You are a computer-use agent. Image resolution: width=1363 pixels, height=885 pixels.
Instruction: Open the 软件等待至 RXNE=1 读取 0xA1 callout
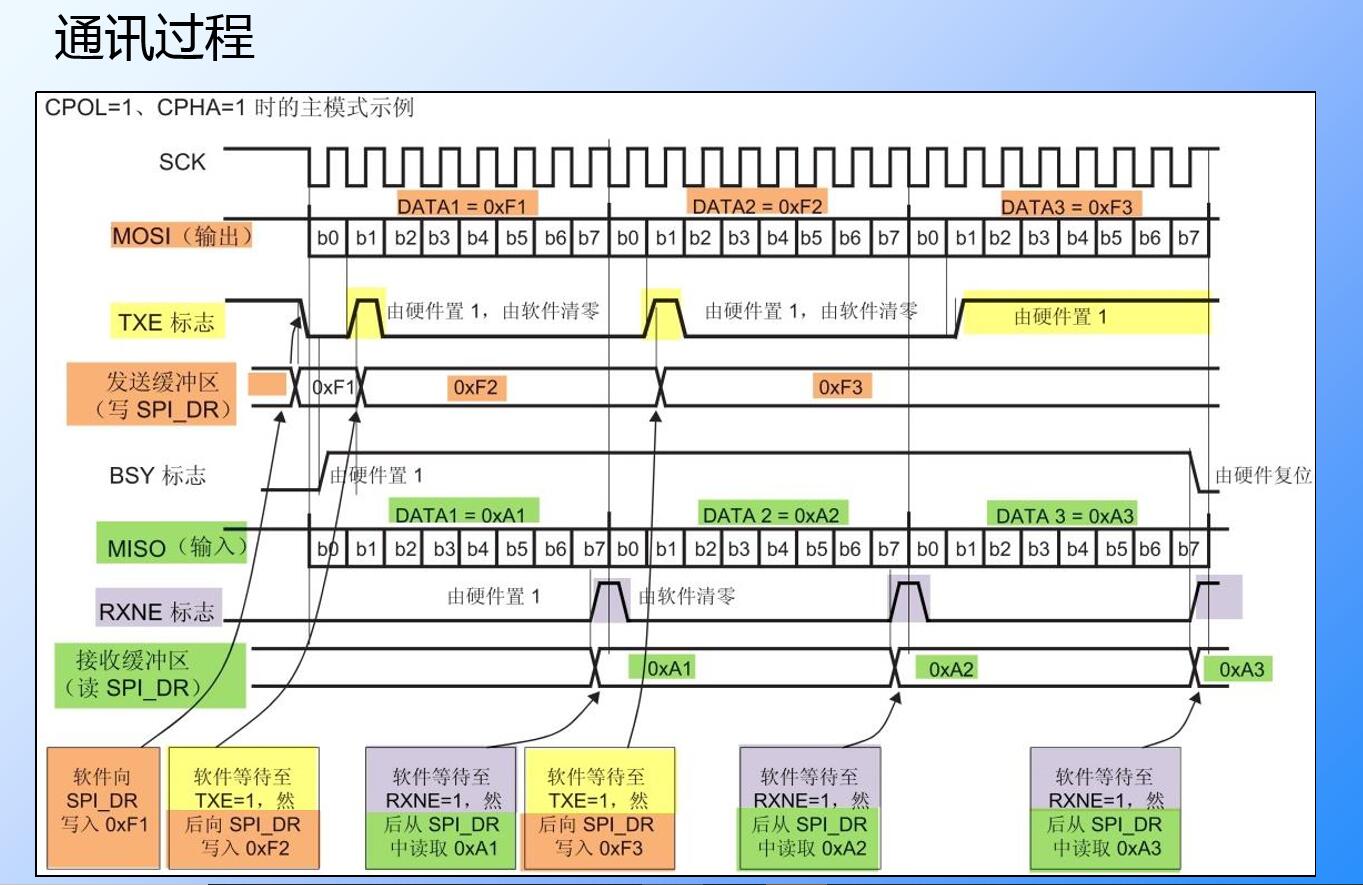tap(444, 807)
